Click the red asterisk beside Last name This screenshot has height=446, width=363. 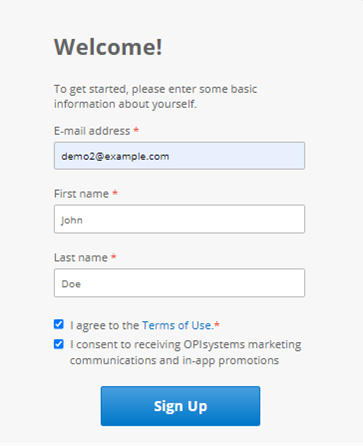point(113,257)
